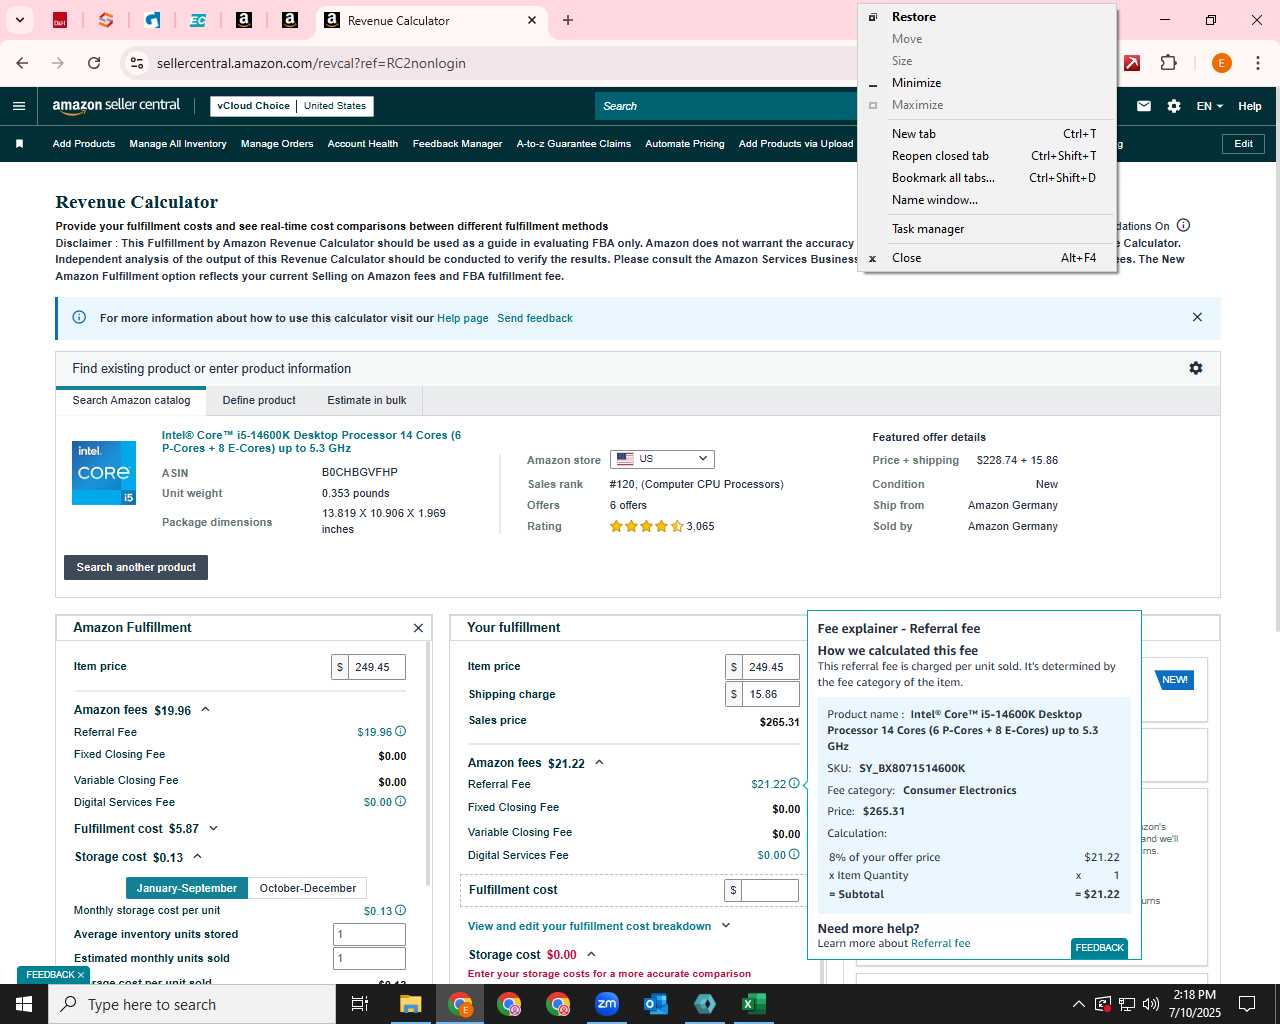
Task: Open Manage All Inventory nav link
Action: pyautogui.click(x=178, y=144)
